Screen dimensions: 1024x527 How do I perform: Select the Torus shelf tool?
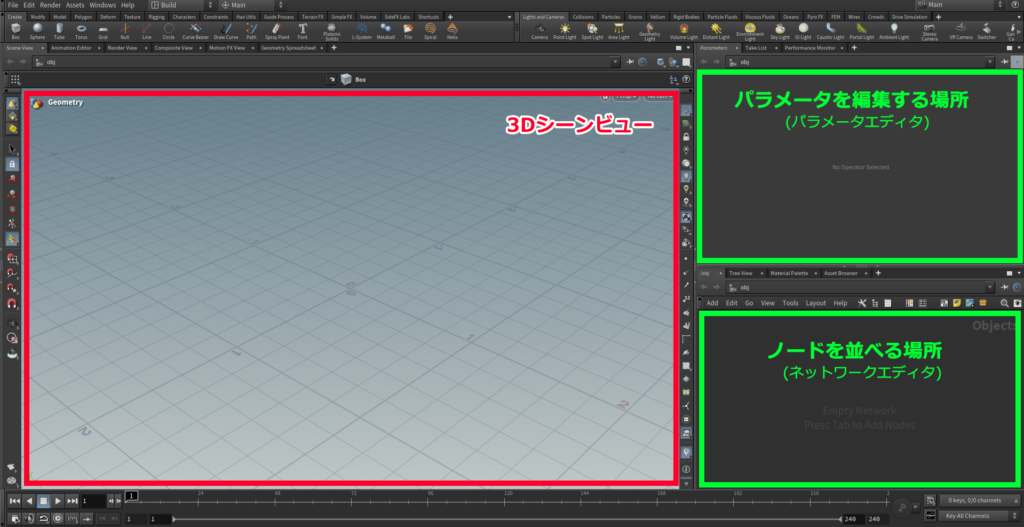(81, 31)
